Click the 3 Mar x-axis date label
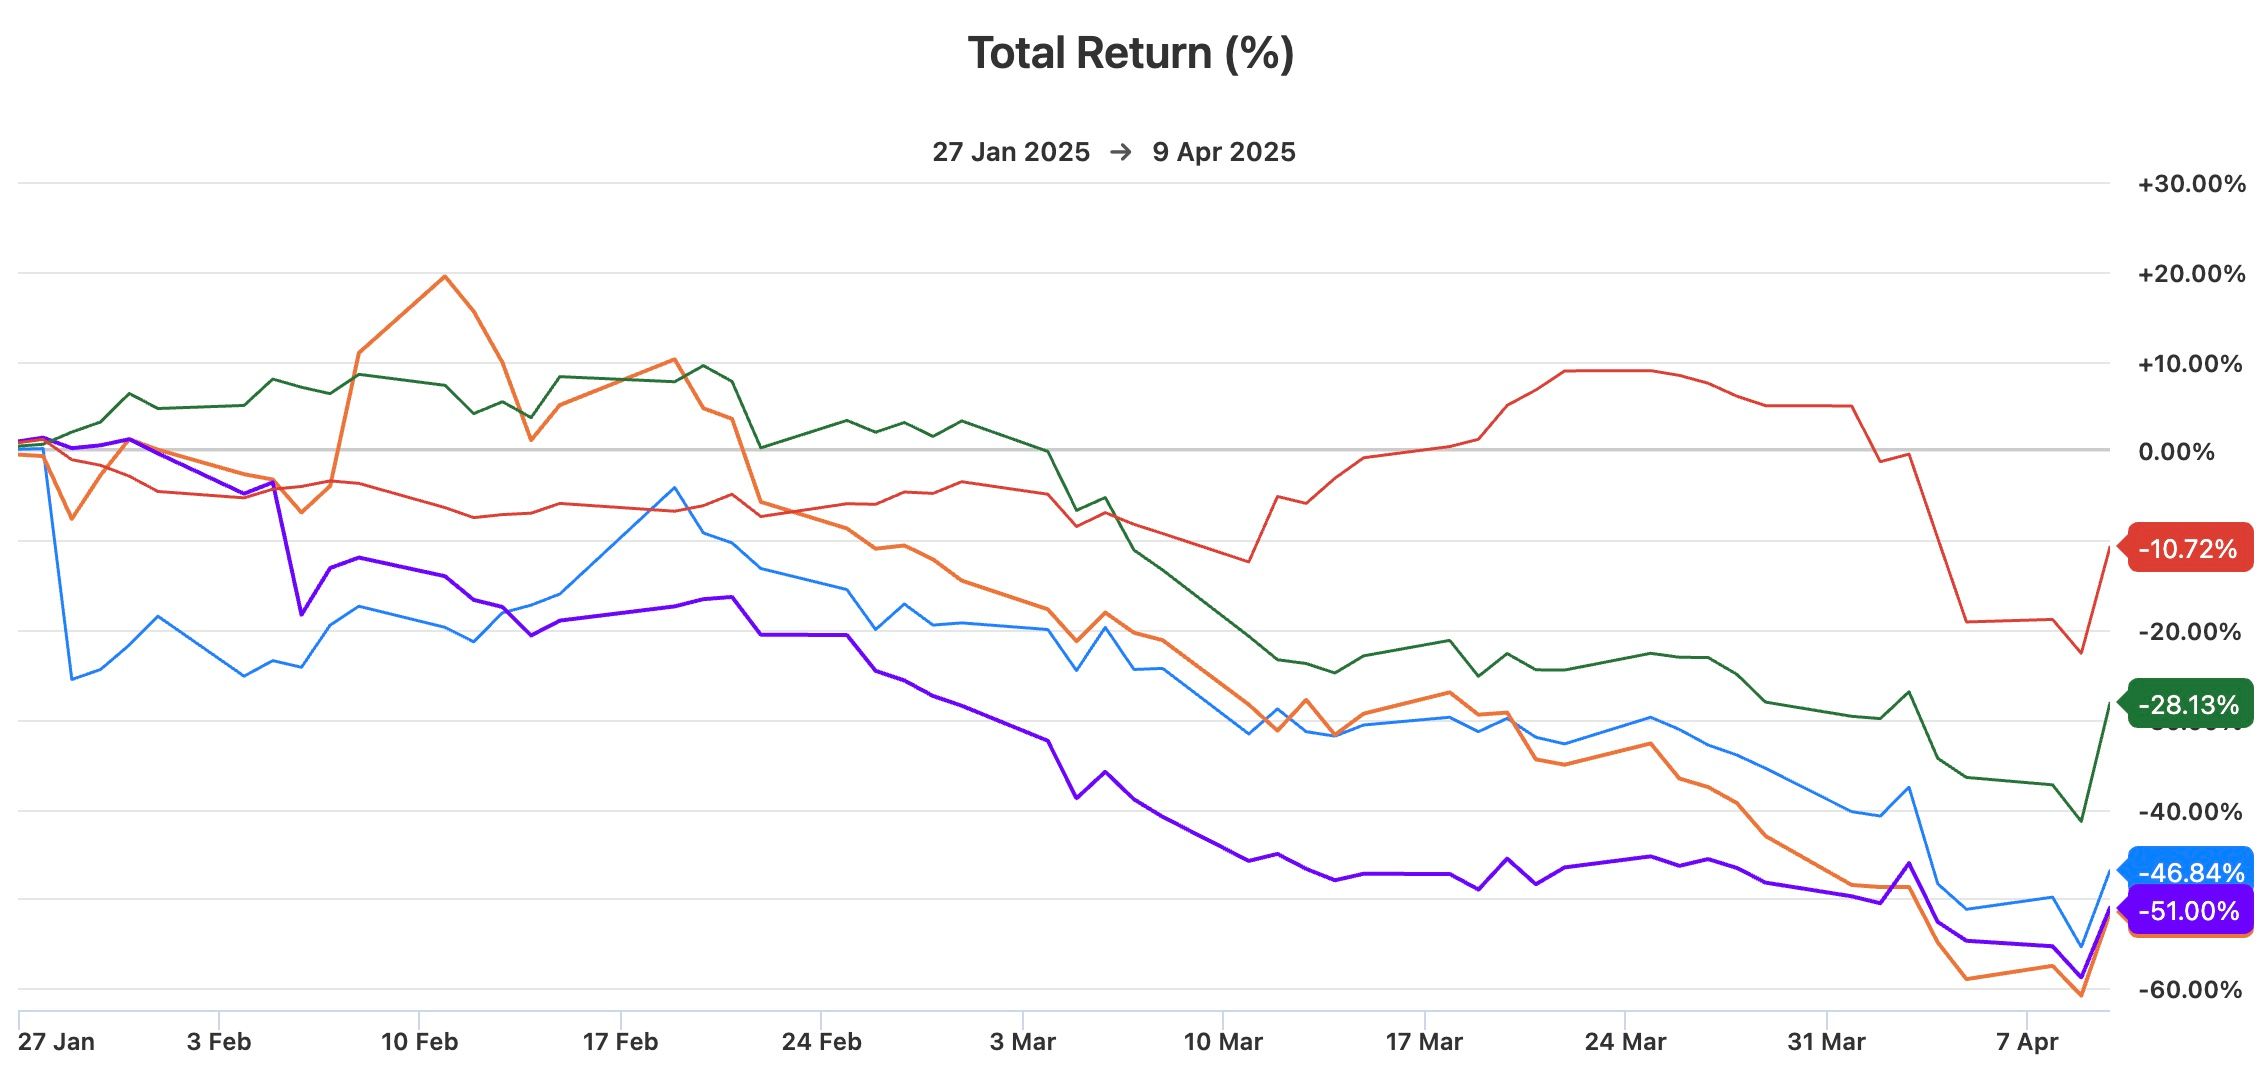 click(x=1022, y=1042)
